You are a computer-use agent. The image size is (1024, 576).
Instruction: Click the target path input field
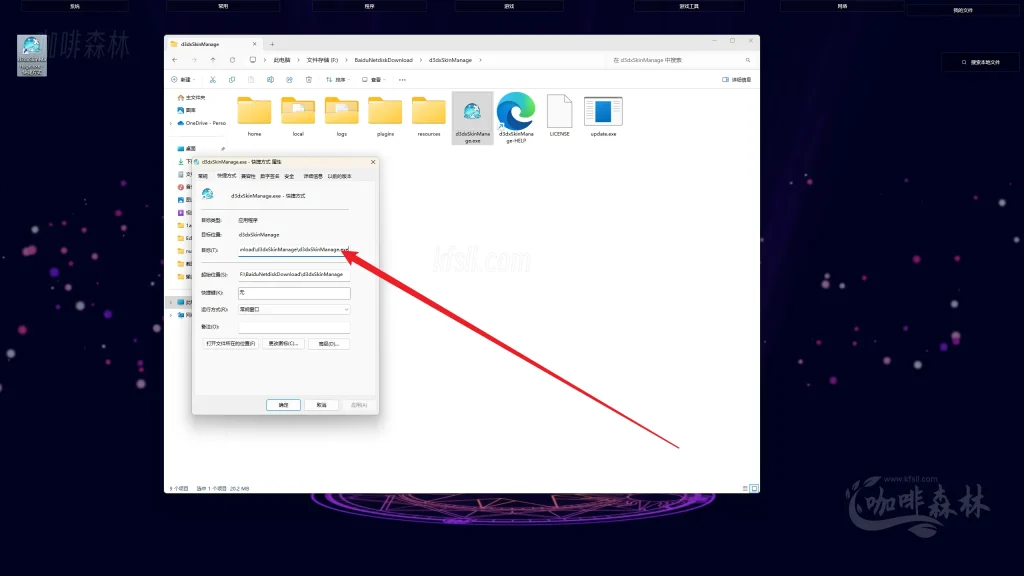tap(294, 249)
